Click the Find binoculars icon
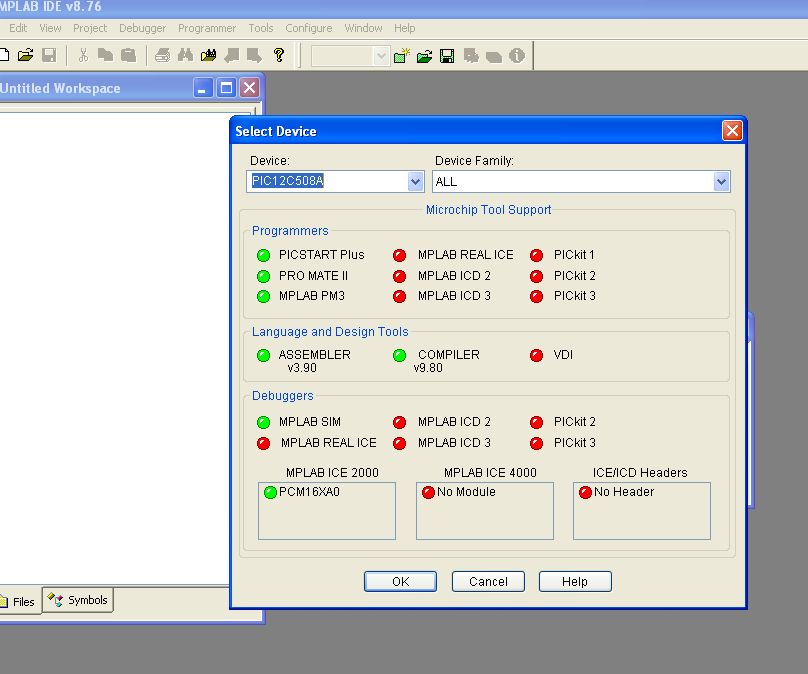808x674 pixels. pos(186,55)
